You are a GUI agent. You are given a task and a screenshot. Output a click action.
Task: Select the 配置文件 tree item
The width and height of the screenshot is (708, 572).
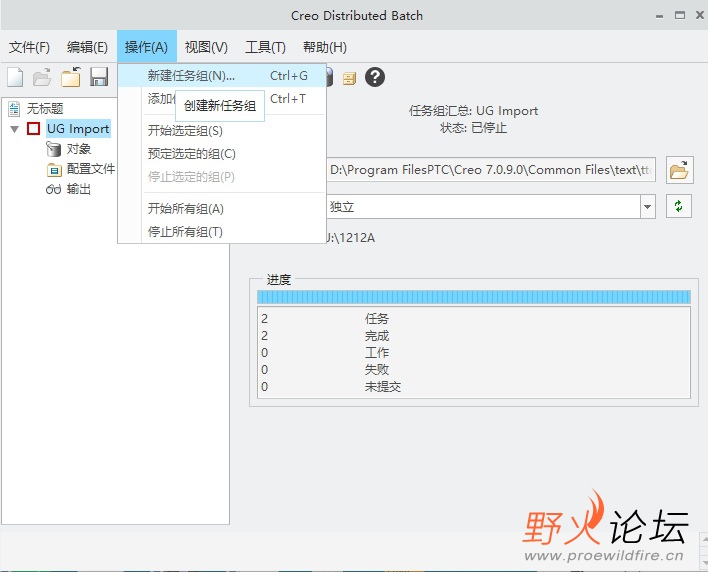pos(91,169)
